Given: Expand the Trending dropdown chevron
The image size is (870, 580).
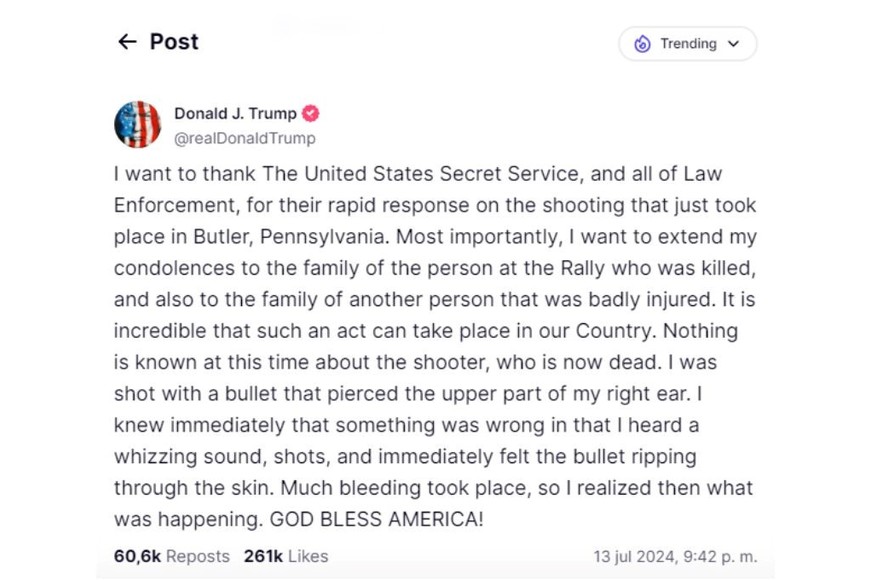Looking at the screenshot, I should click(734, 44).
